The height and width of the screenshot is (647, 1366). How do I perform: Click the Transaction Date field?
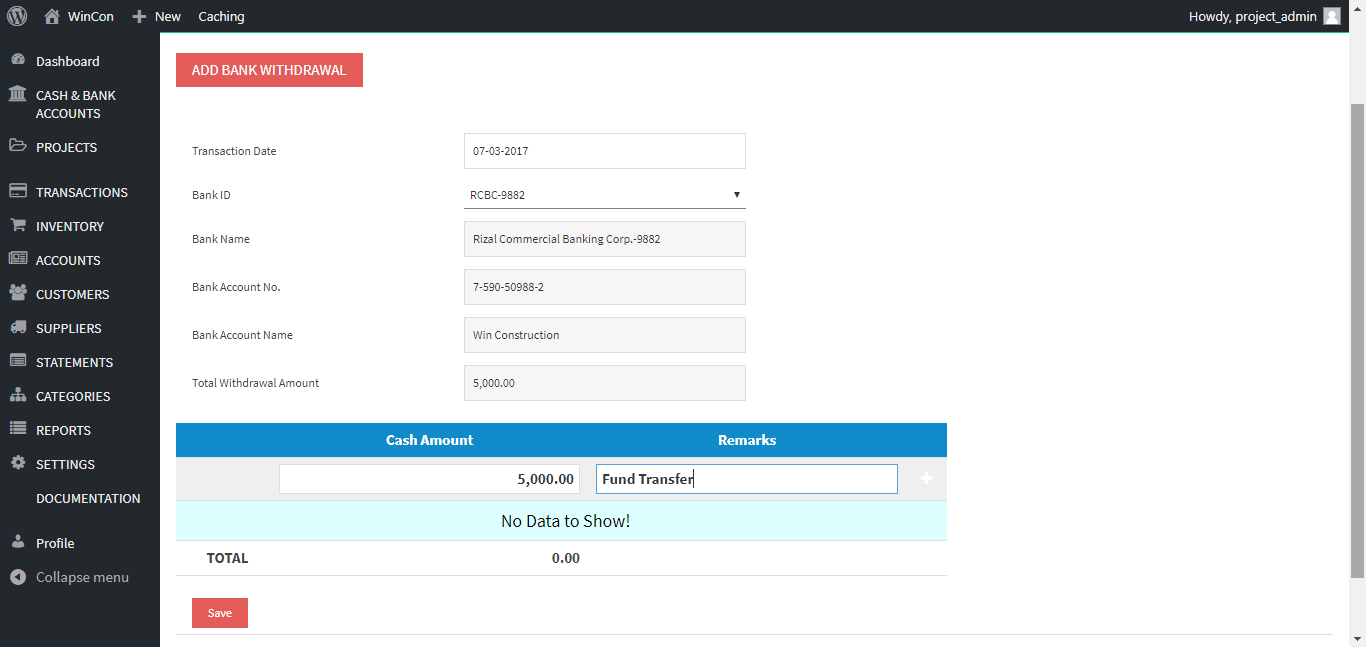point(604,151)
